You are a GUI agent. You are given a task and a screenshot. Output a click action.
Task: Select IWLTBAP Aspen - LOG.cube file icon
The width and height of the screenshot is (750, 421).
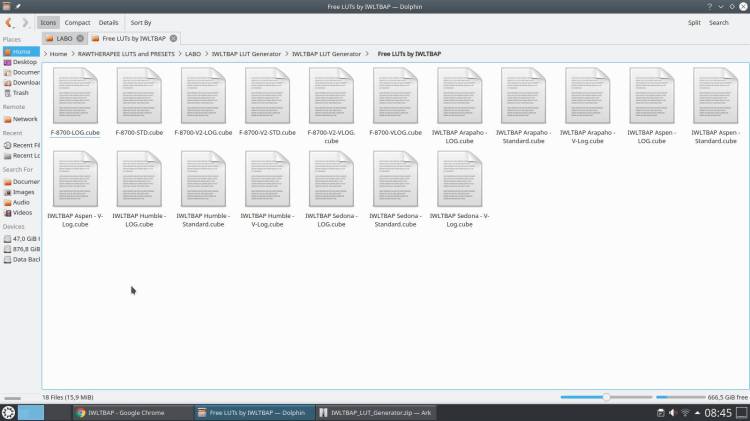(651, 95)
